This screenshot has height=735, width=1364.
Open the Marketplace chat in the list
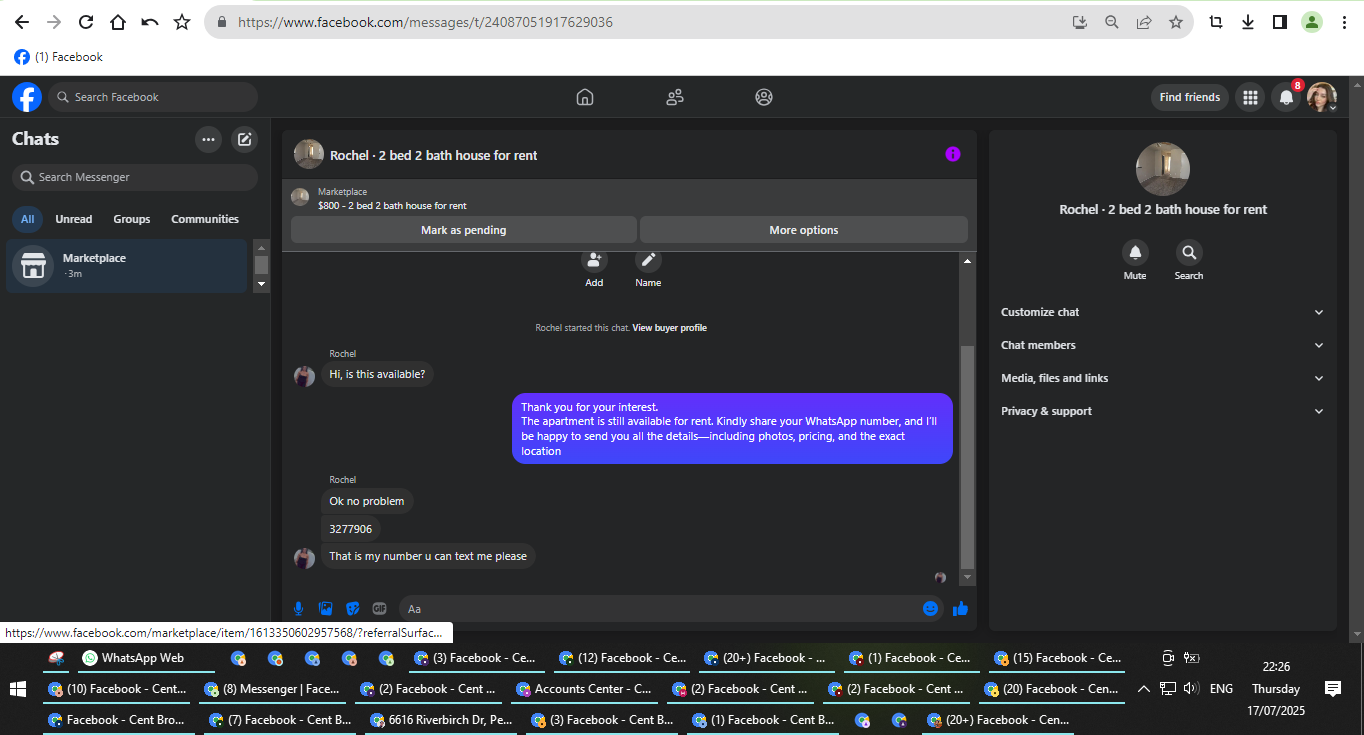pyautogui.click(x=127, y=266)
